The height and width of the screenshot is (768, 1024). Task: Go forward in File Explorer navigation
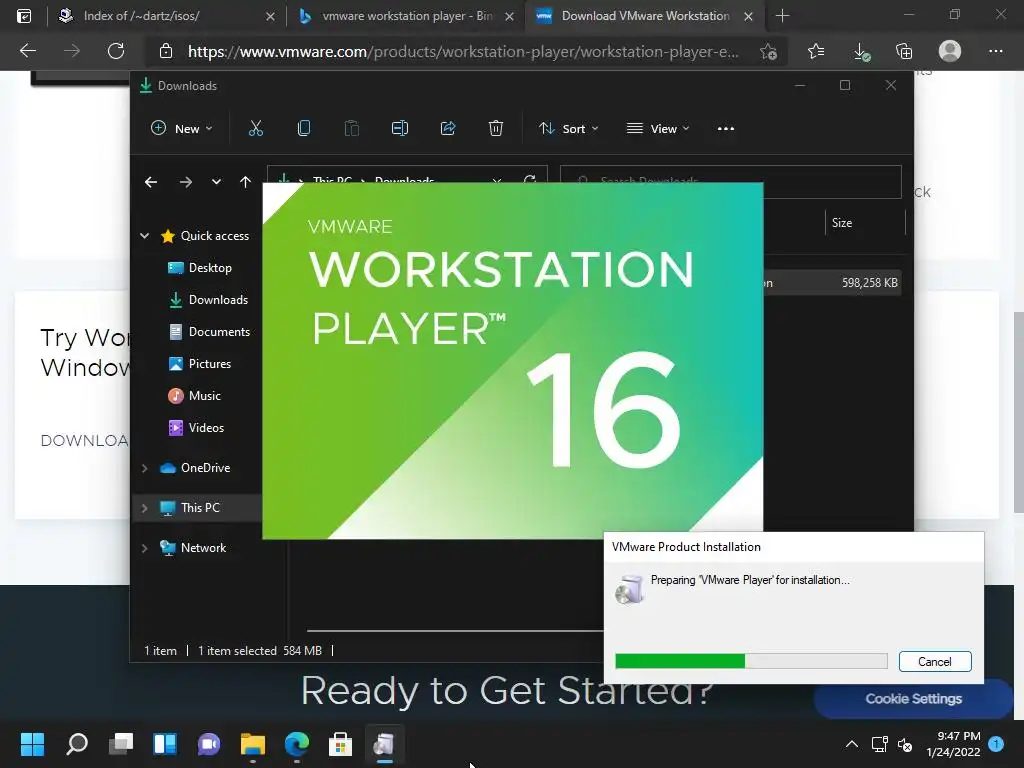point(185,182)
